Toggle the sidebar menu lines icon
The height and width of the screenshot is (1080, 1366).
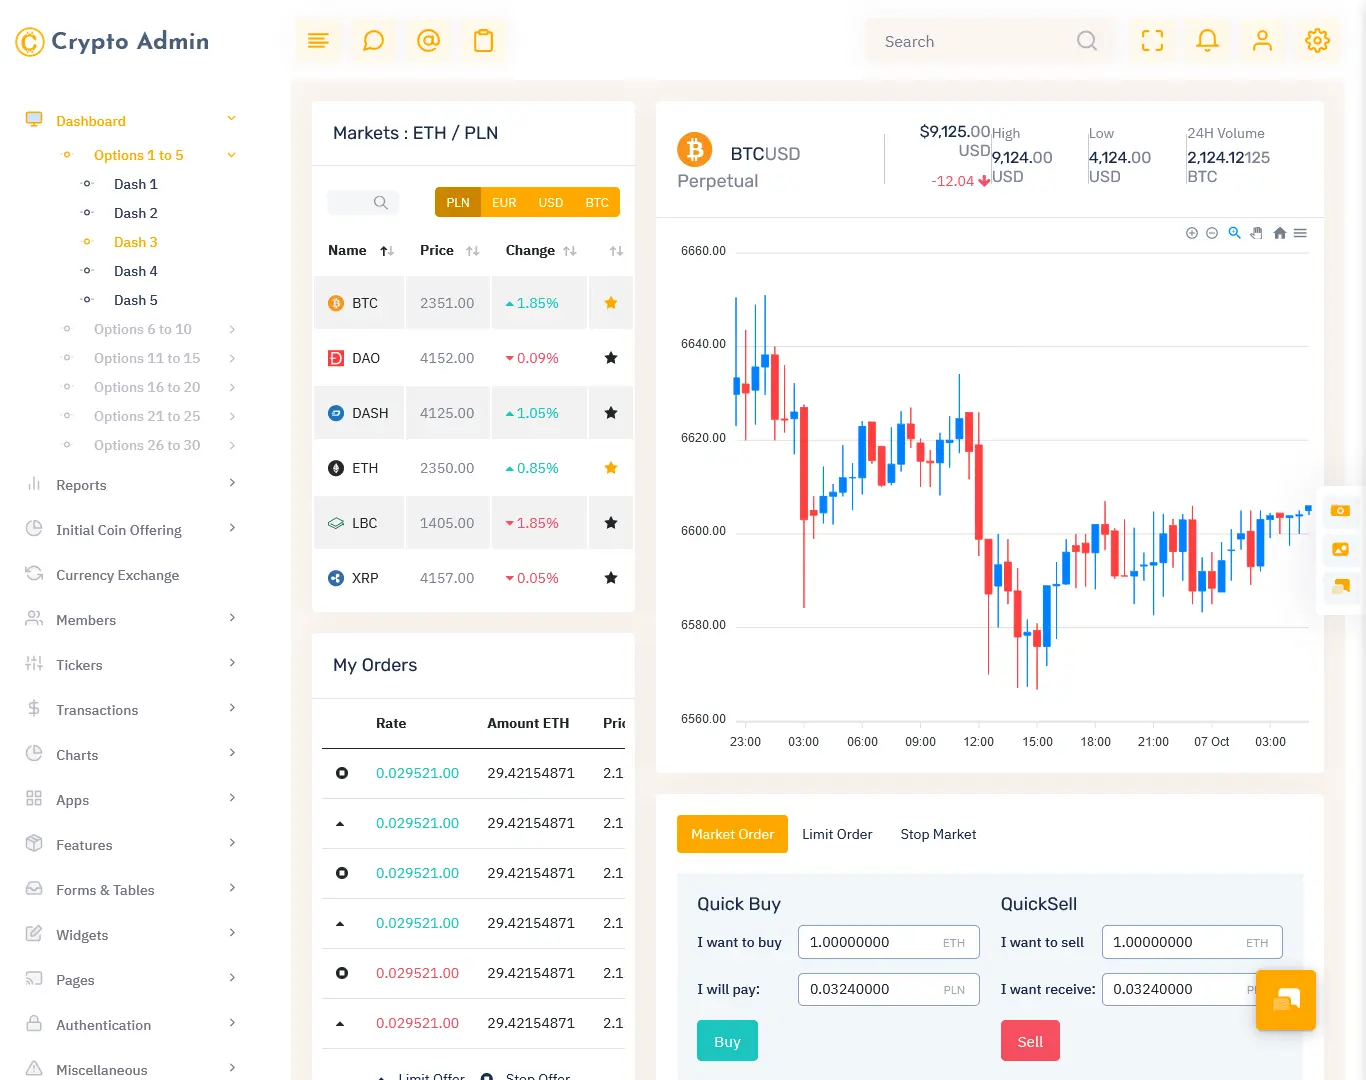tap(318, 41)
